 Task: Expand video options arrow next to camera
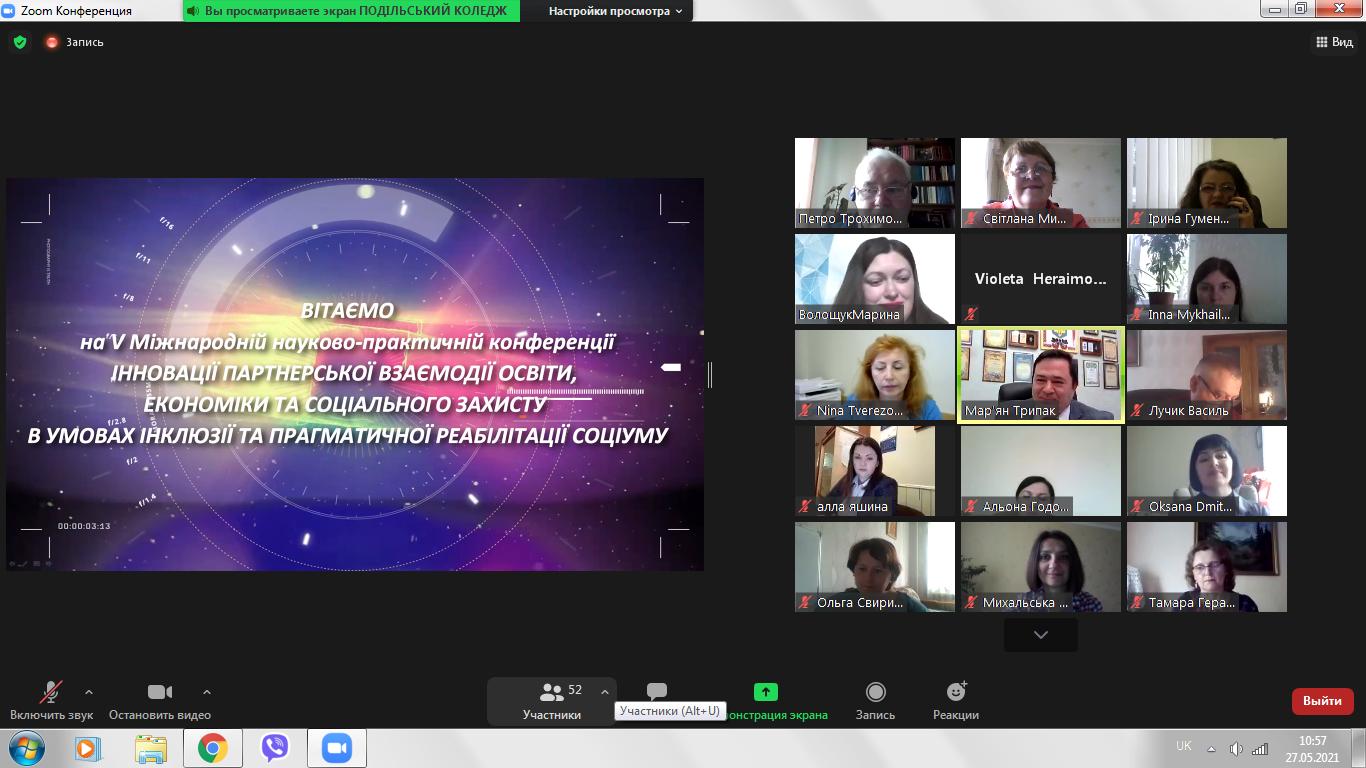(207, 692)
